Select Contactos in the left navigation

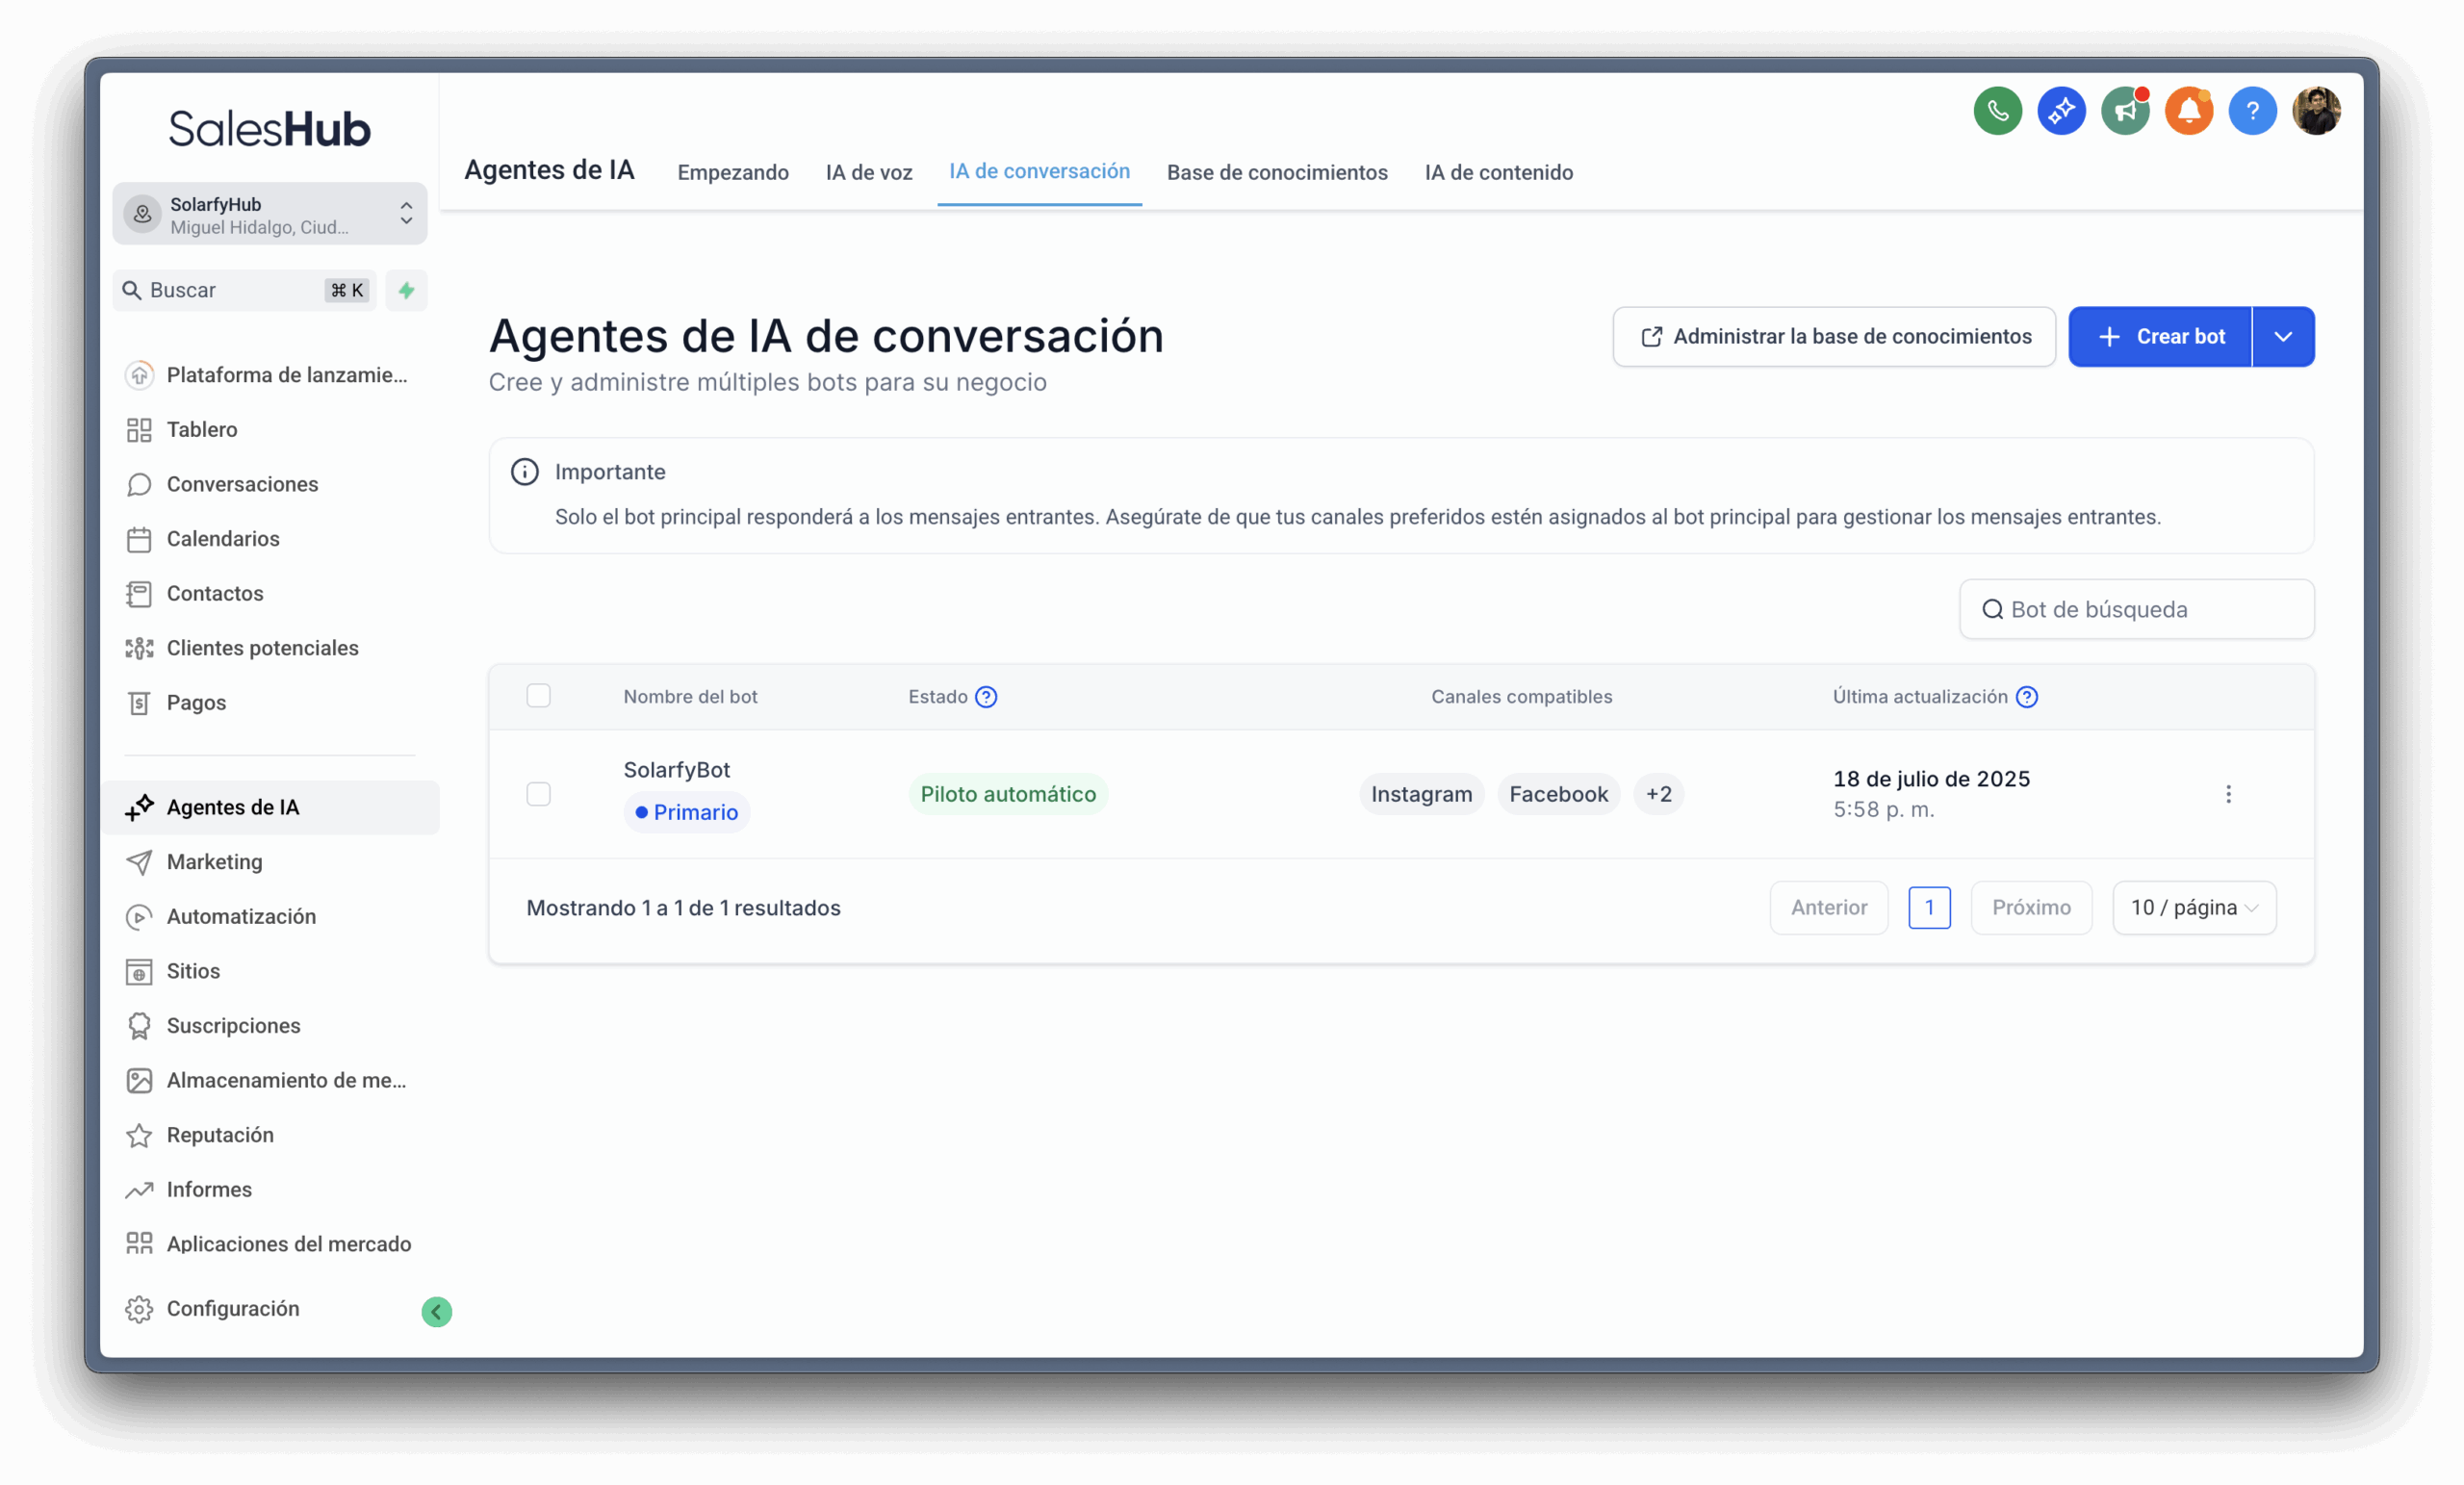pos(214,592)
